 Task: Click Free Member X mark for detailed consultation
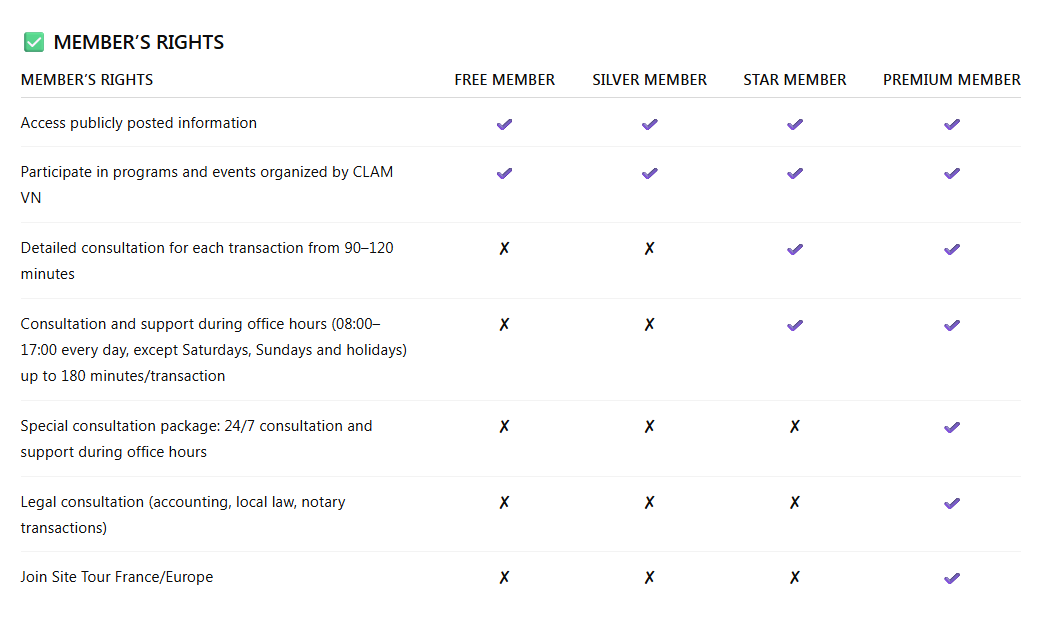tap(504, 248)
